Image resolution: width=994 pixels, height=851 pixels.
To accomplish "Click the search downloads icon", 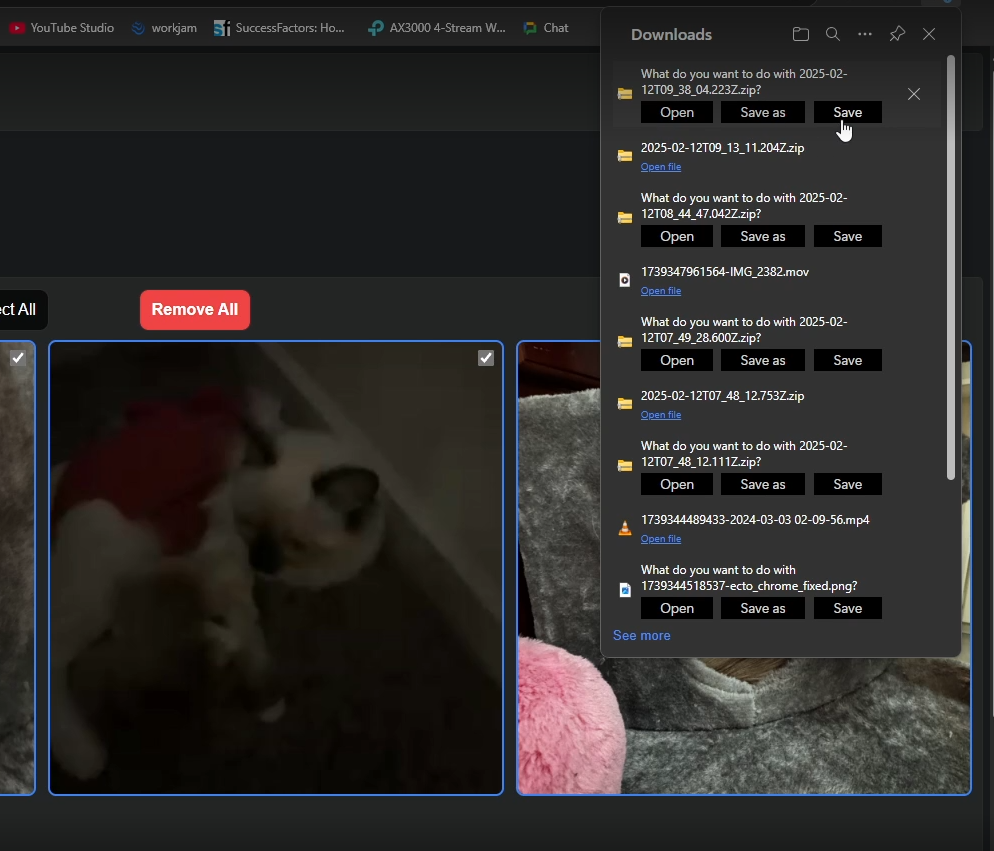I will [832, 34].
